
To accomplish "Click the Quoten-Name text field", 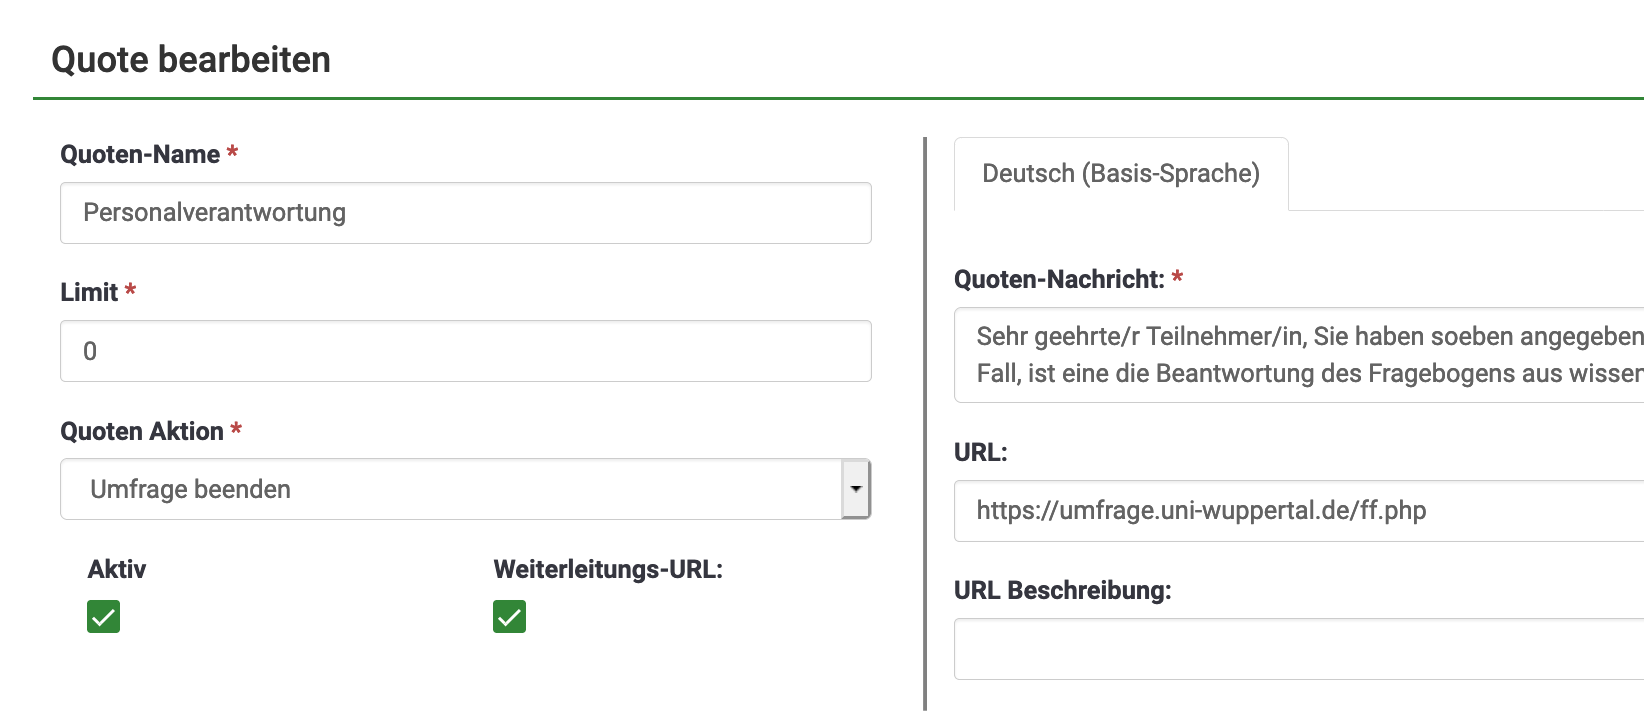I will [x=465, y=213].
